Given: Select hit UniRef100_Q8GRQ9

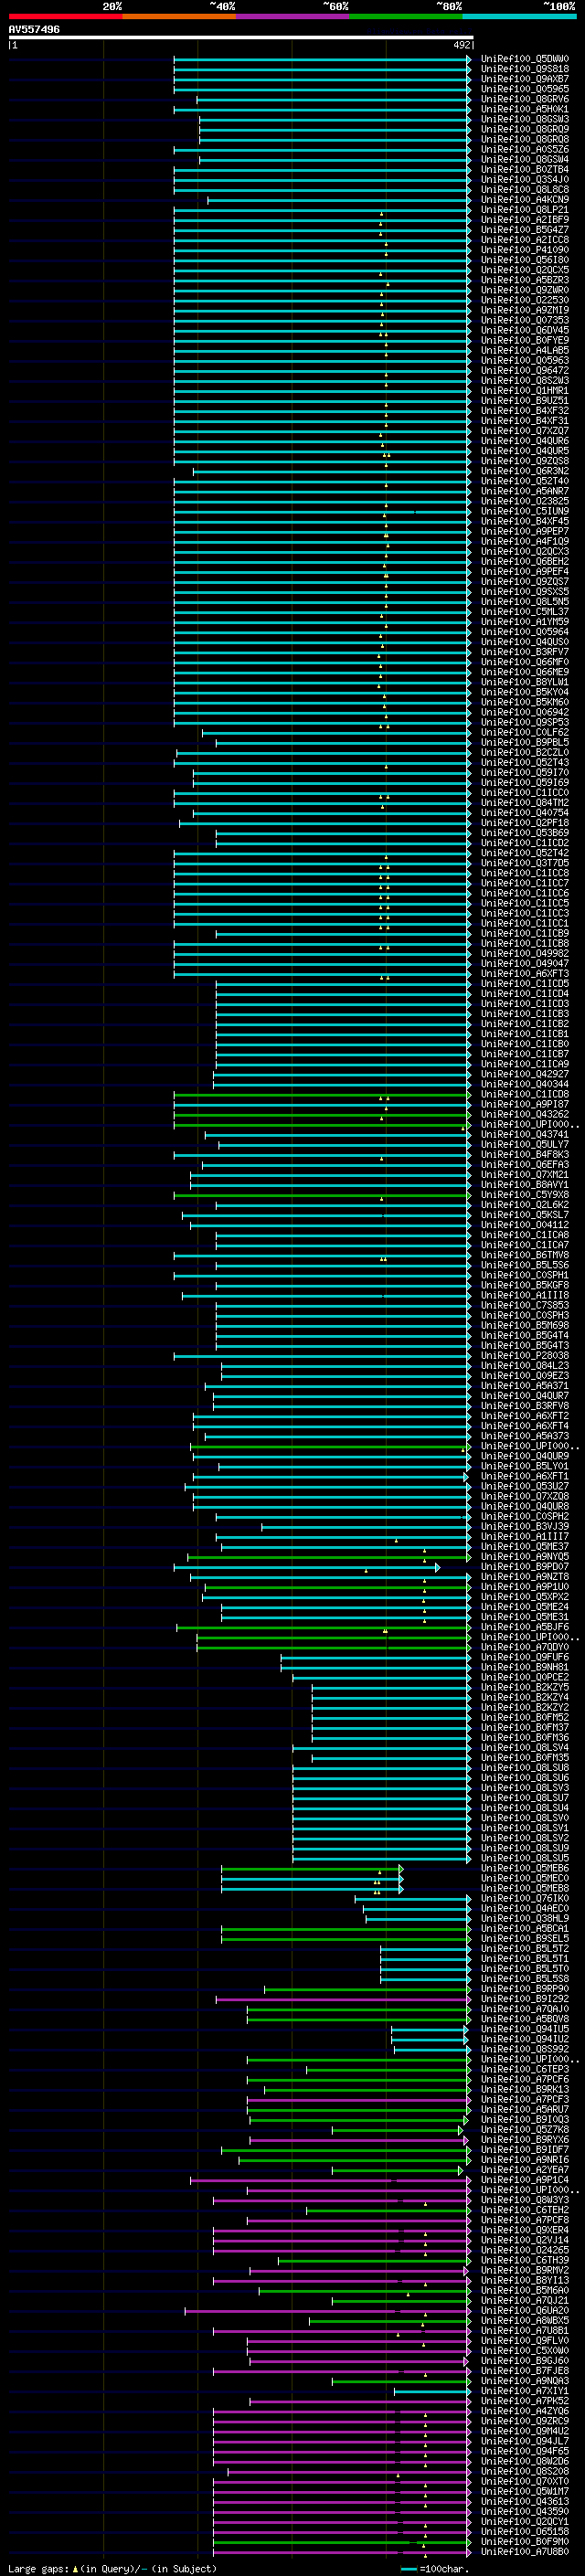Looking at the screenshot, I should click(x=525, y=129).
